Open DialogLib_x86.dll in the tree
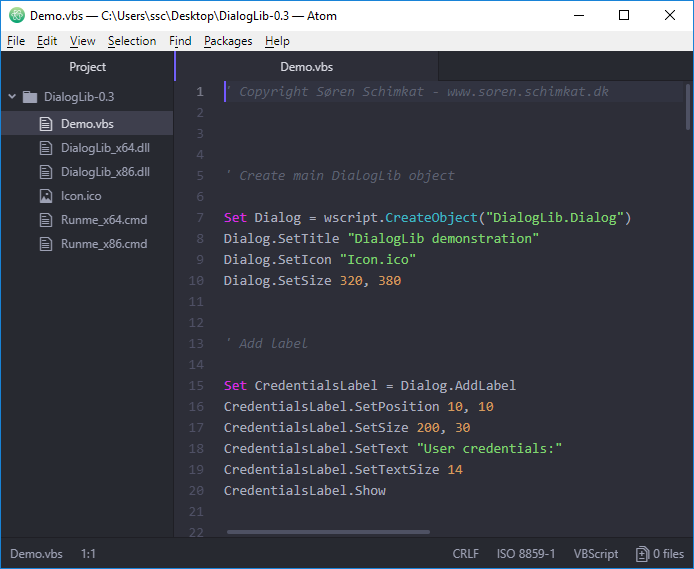Viewport: 694px width, 569px height. point(105,172)
